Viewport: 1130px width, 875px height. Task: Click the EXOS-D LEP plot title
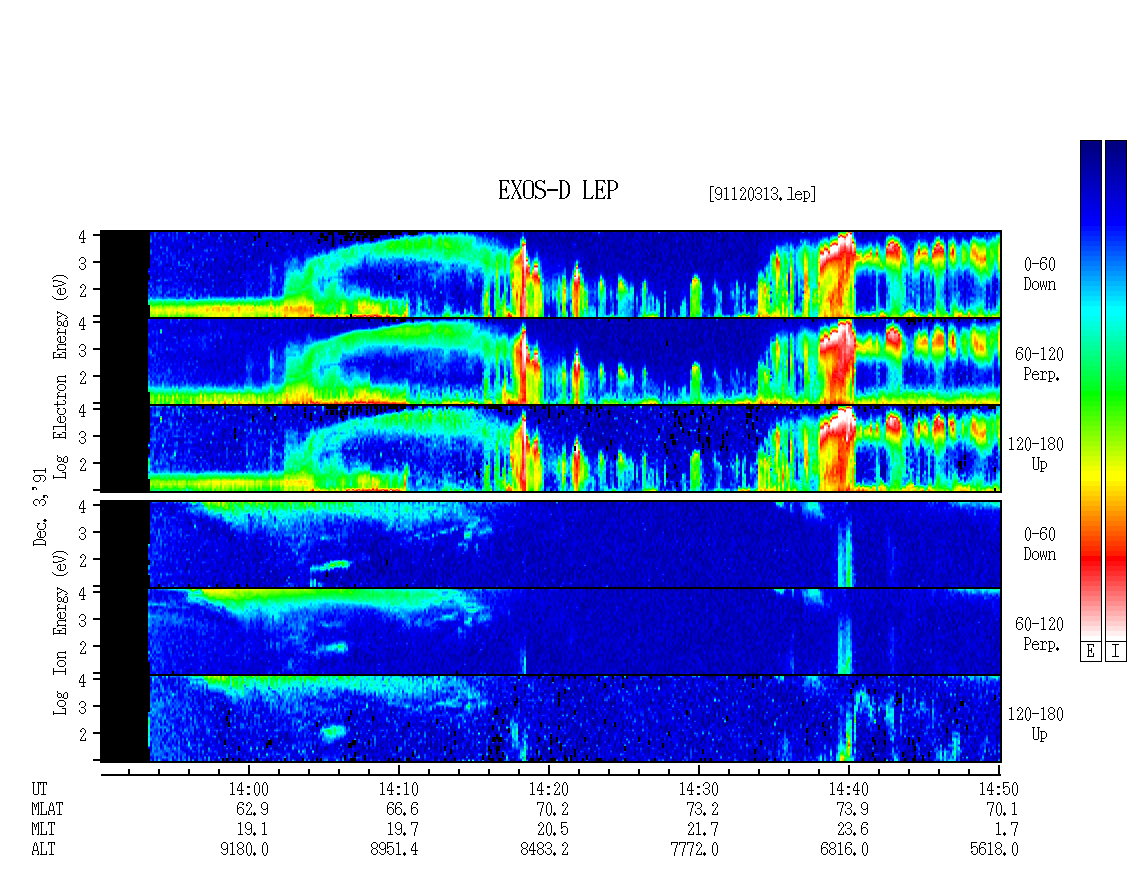pos(558,190)
